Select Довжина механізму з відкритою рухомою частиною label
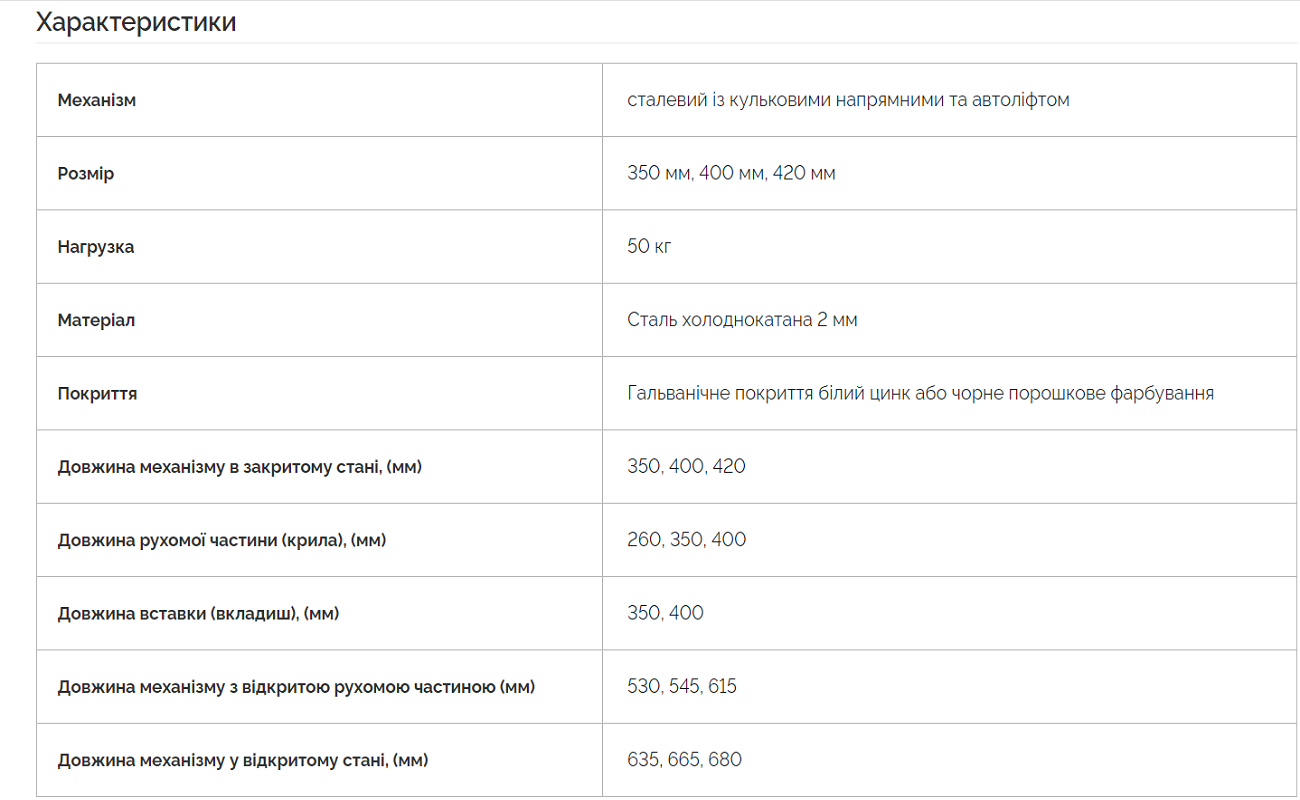This screenshot has width=1300, height=800. point(296,687)
